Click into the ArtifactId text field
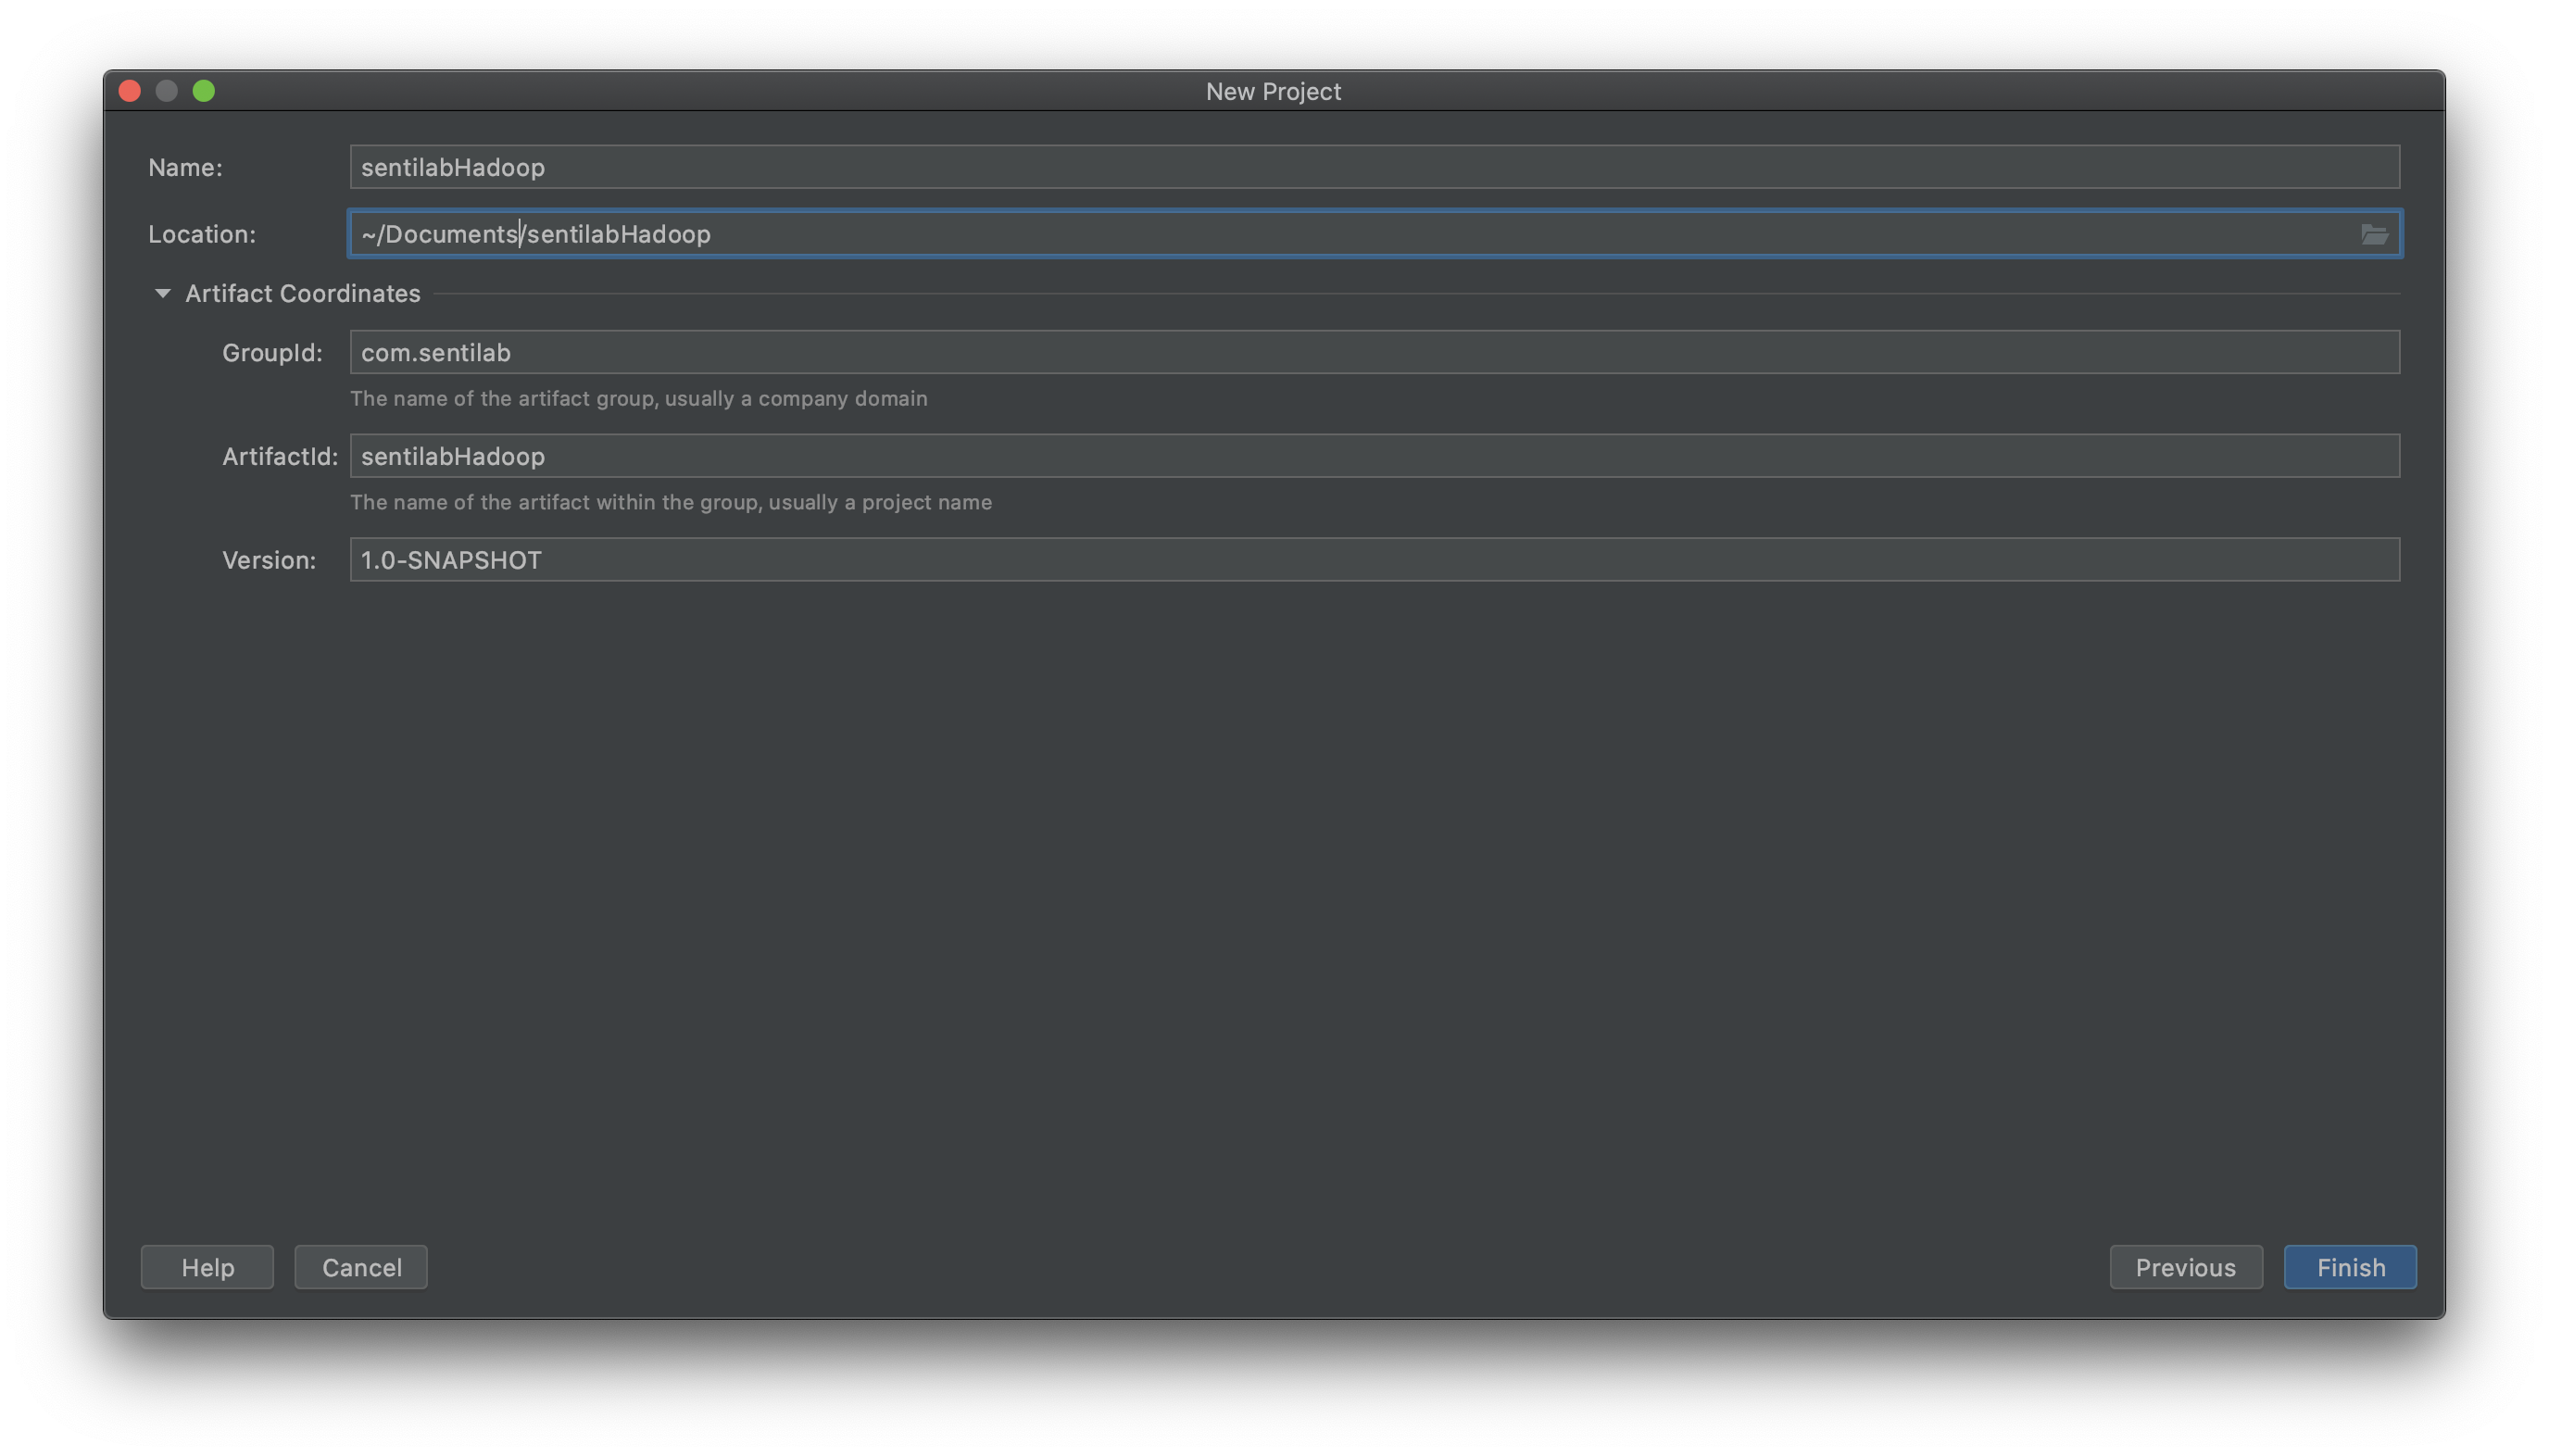 (1373, 456)
